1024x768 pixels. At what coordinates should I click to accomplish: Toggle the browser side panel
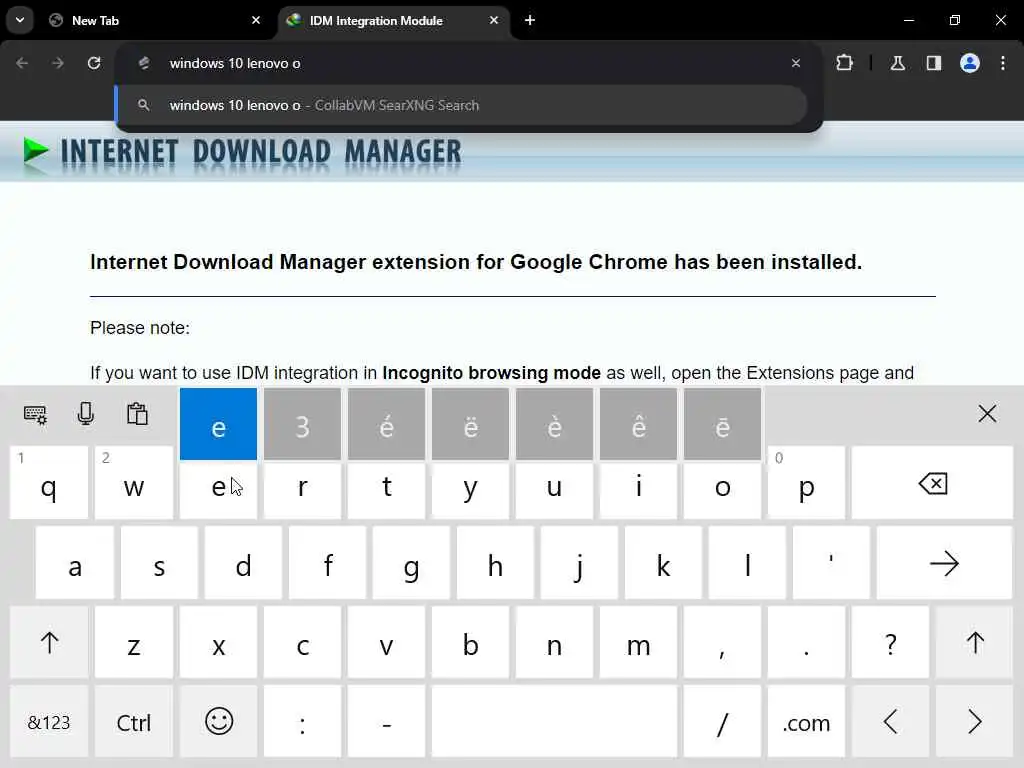pos(934,63)
